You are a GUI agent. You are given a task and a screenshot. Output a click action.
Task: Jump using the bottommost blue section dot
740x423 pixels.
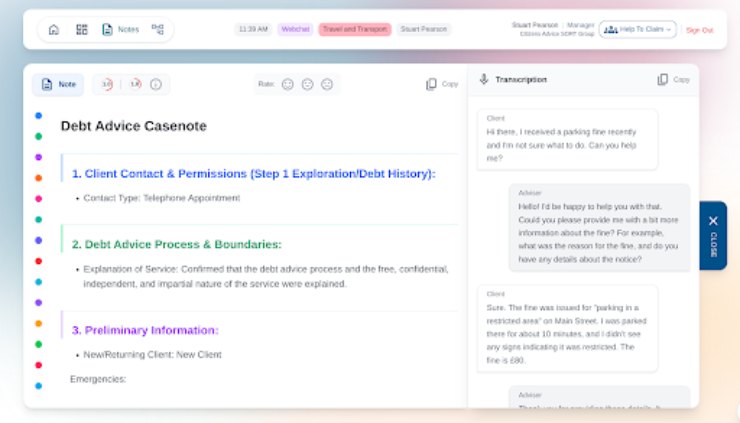pos(39,386)
